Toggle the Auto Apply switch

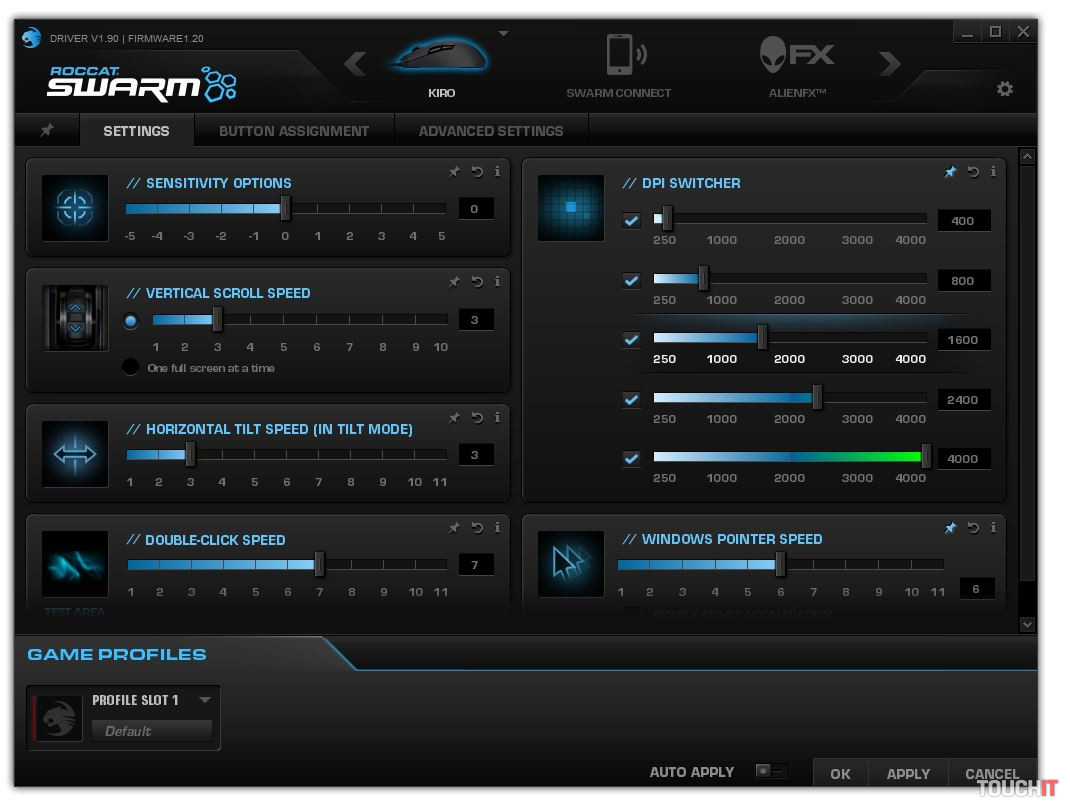click(x=771, y=772)
